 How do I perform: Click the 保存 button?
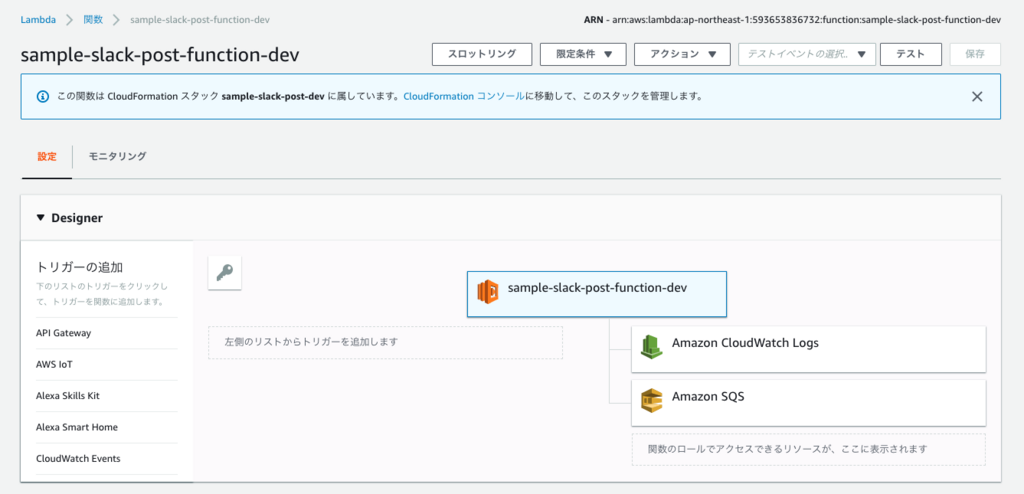click(x=975, y=54)
